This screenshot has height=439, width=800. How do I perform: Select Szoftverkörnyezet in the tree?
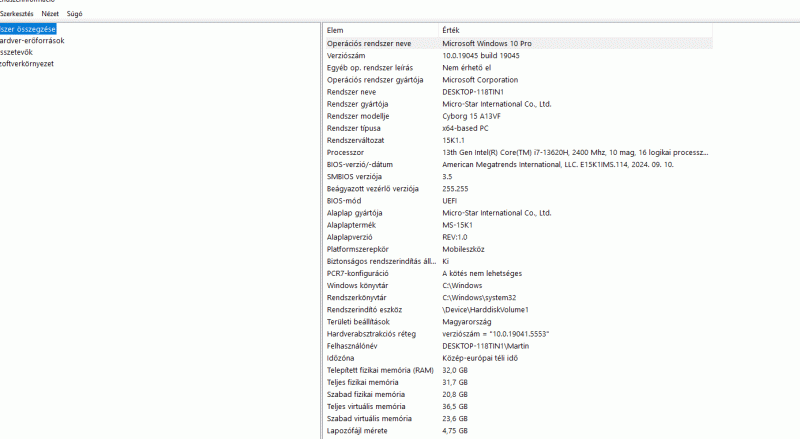click(27, 64)
